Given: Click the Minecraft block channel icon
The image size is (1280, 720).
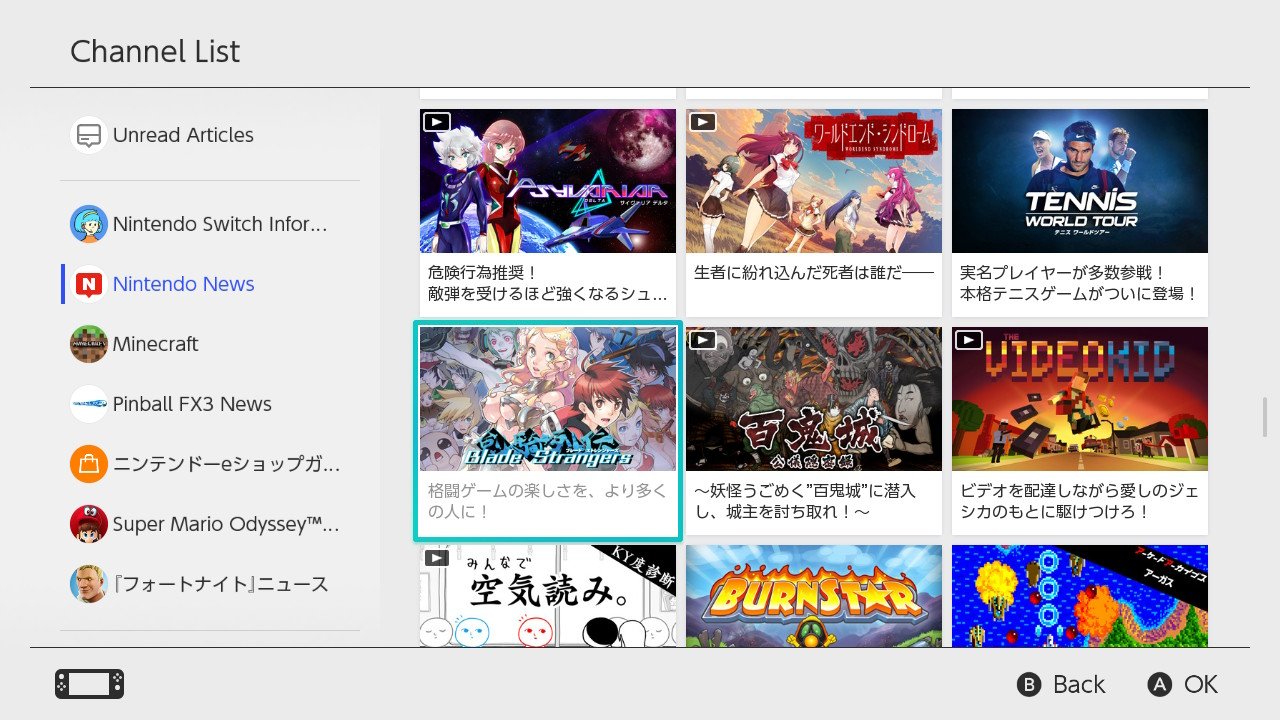Looking at the screenshot, I should pyautogui.click(x=89, y=344).
